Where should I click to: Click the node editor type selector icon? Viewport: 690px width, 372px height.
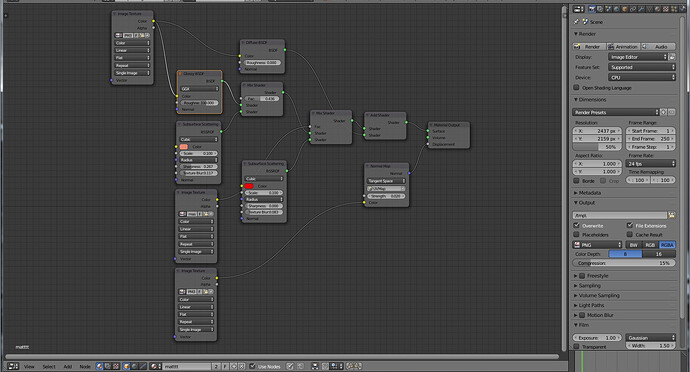[x=13, y=366]
